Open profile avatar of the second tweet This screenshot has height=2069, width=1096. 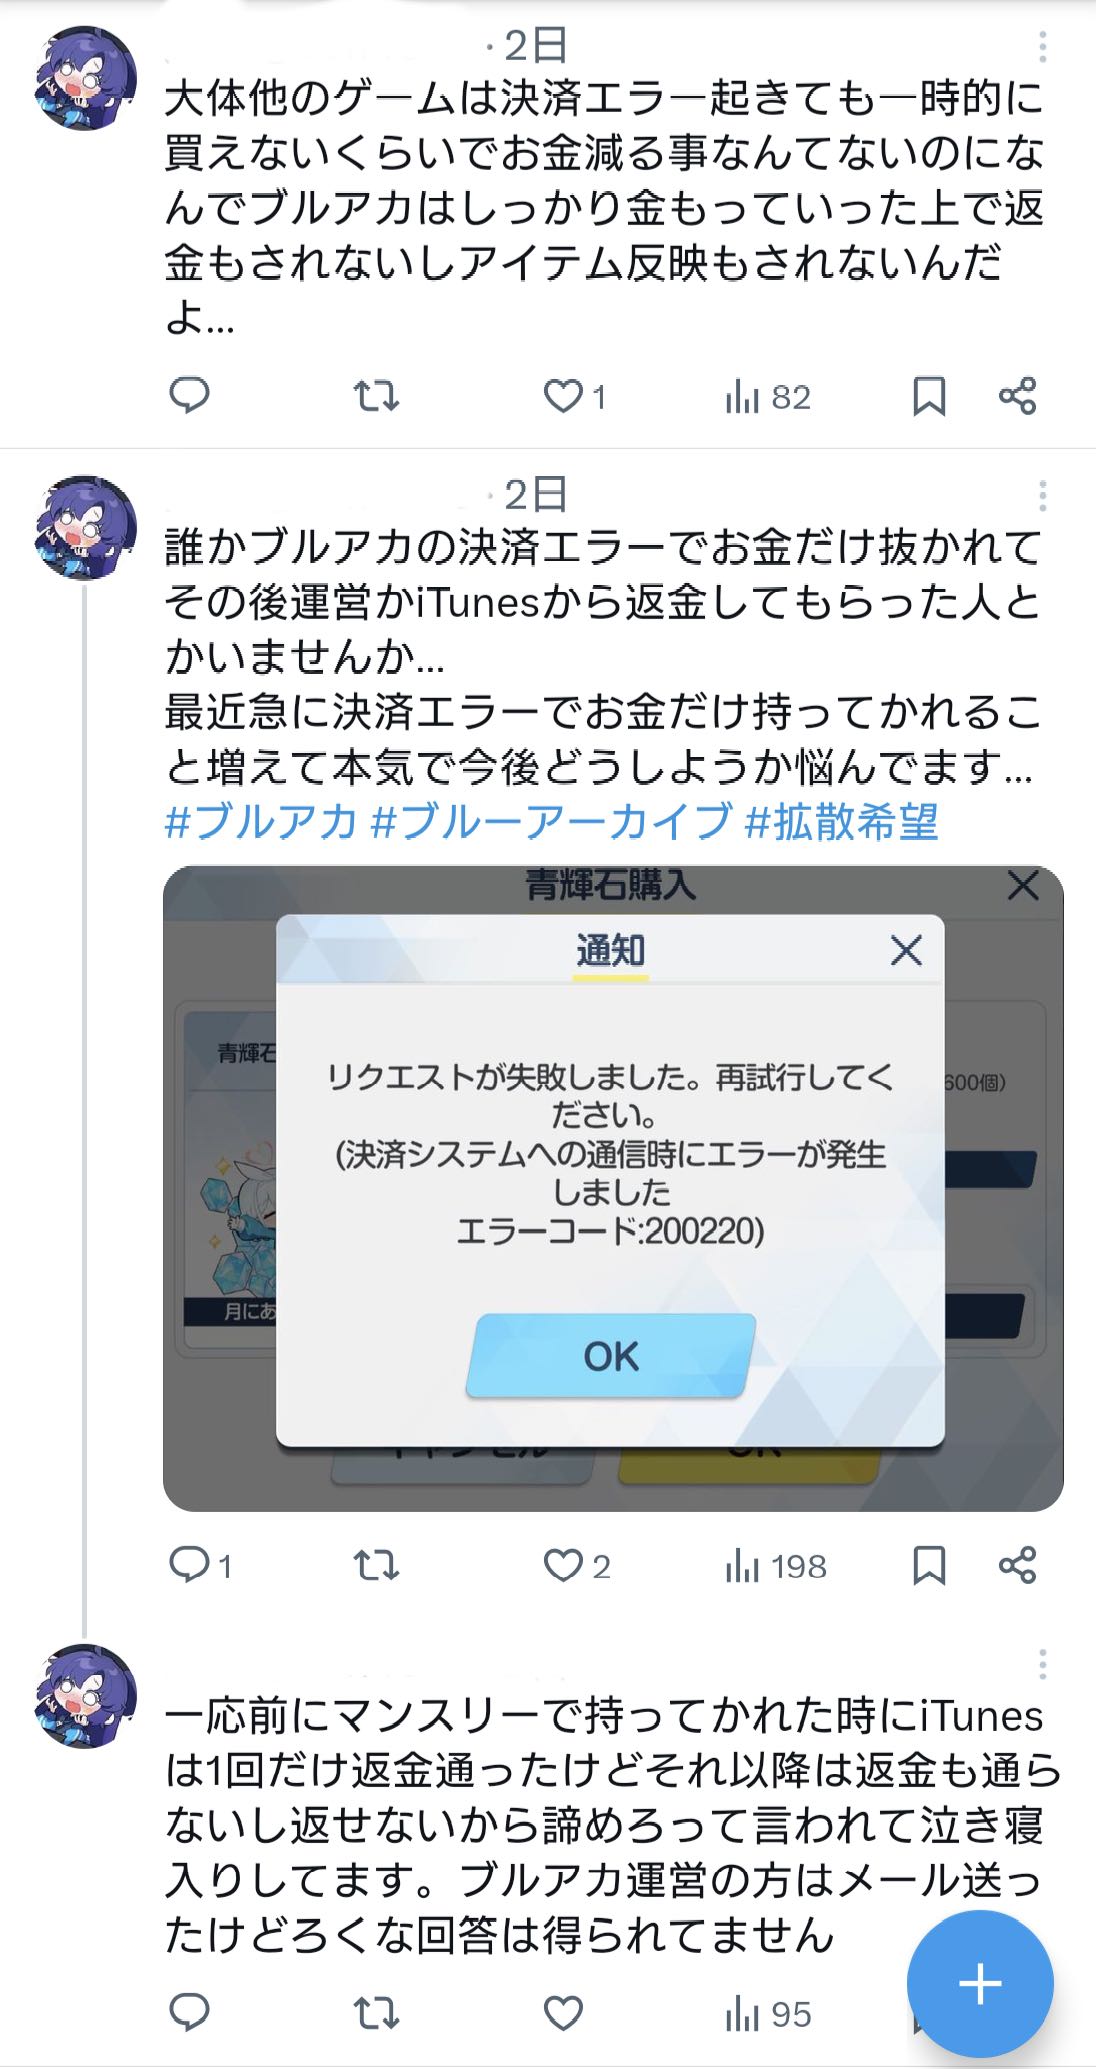pos(85,527)
